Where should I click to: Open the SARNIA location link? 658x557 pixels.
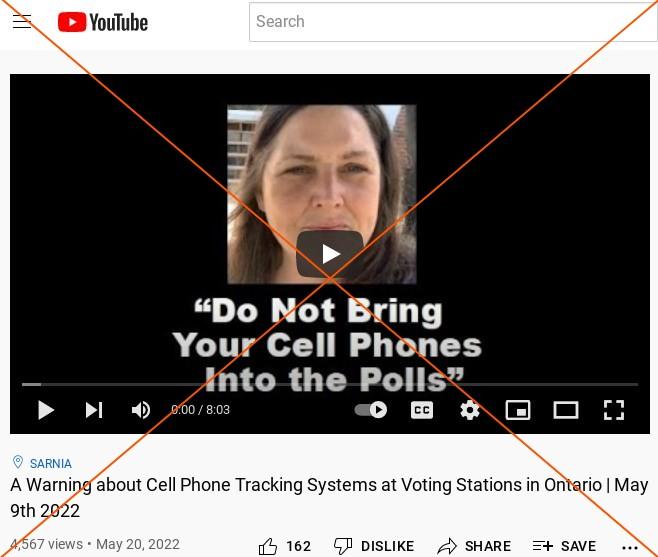[x=50, y=463]
